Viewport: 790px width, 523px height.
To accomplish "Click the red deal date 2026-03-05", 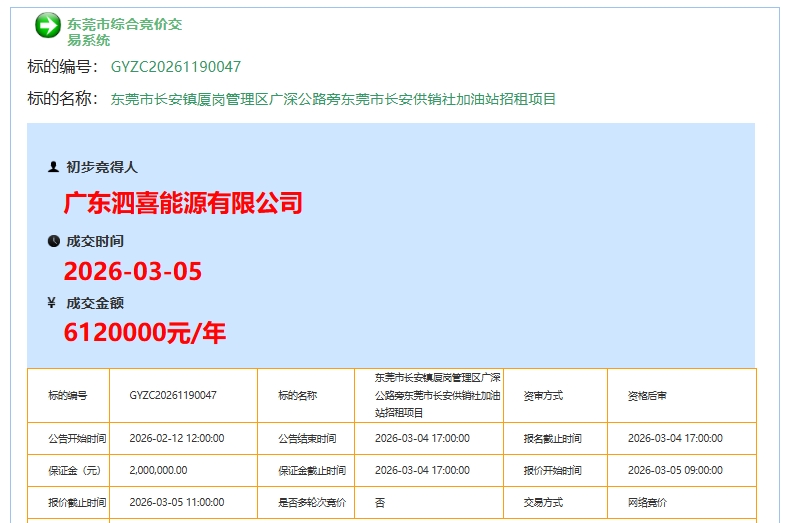I will pyautogui.click(x=133, y=271).
